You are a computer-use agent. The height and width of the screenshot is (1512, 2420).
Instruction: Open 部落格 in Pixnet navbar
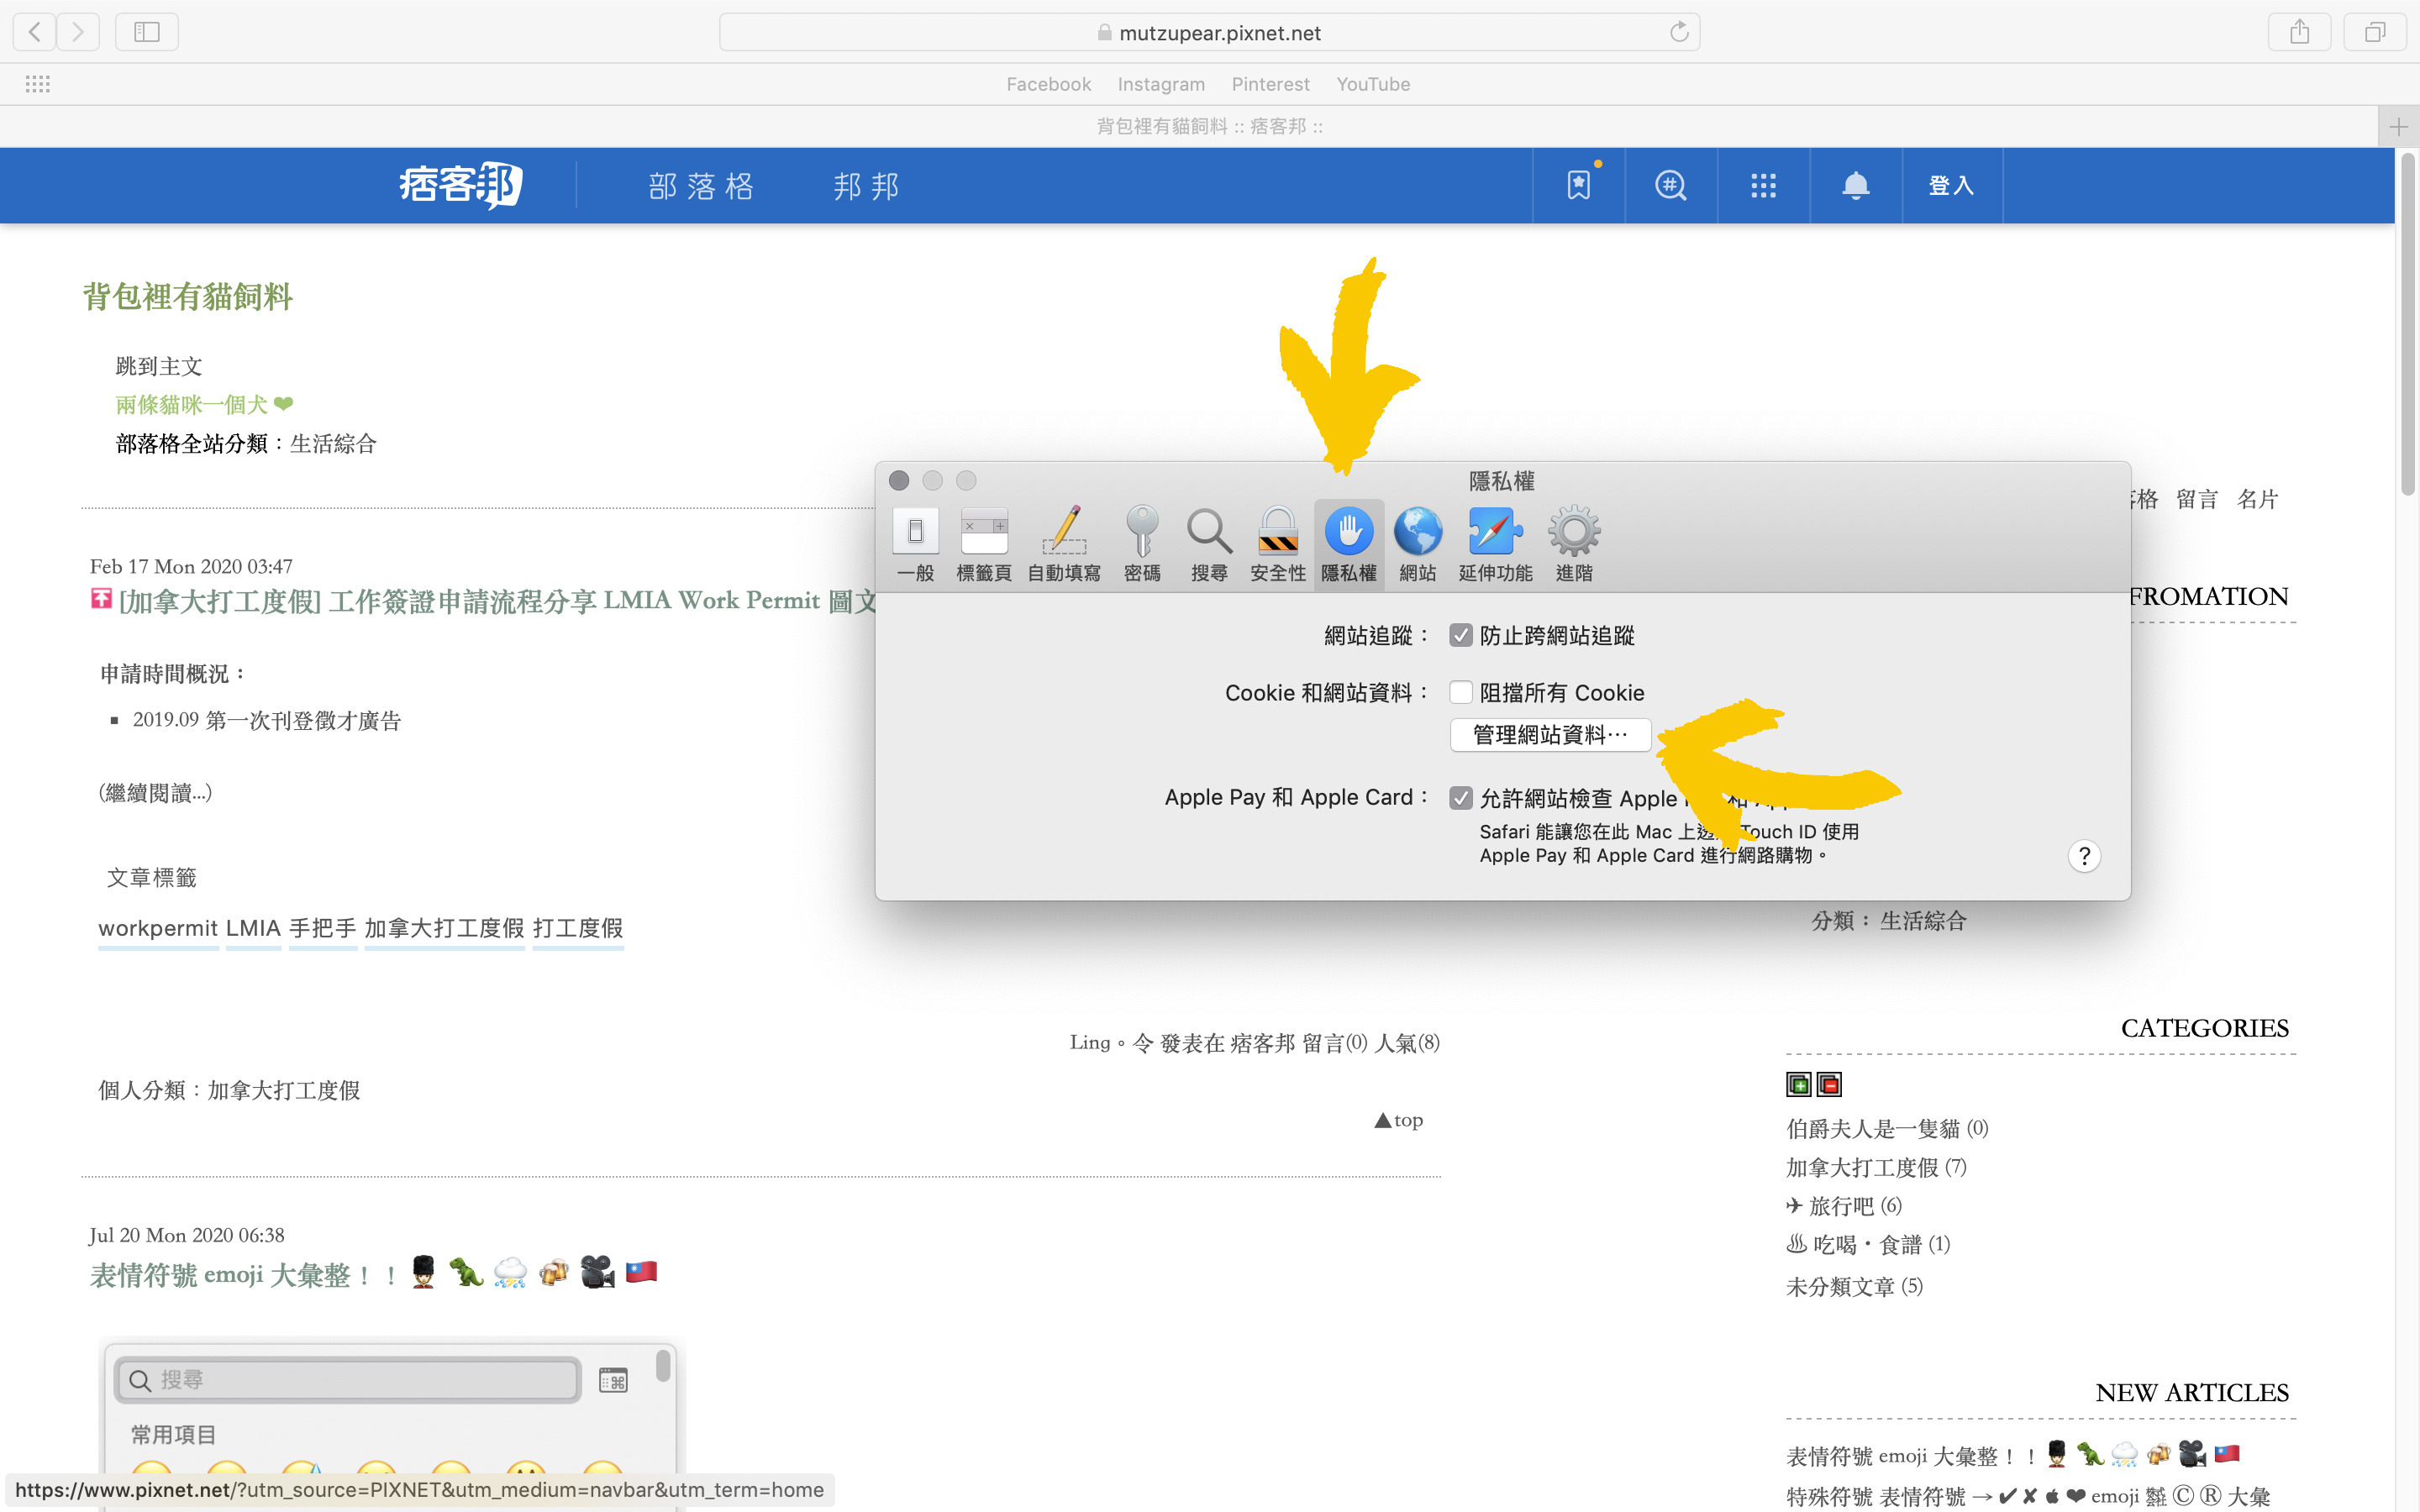coord(701,186)
